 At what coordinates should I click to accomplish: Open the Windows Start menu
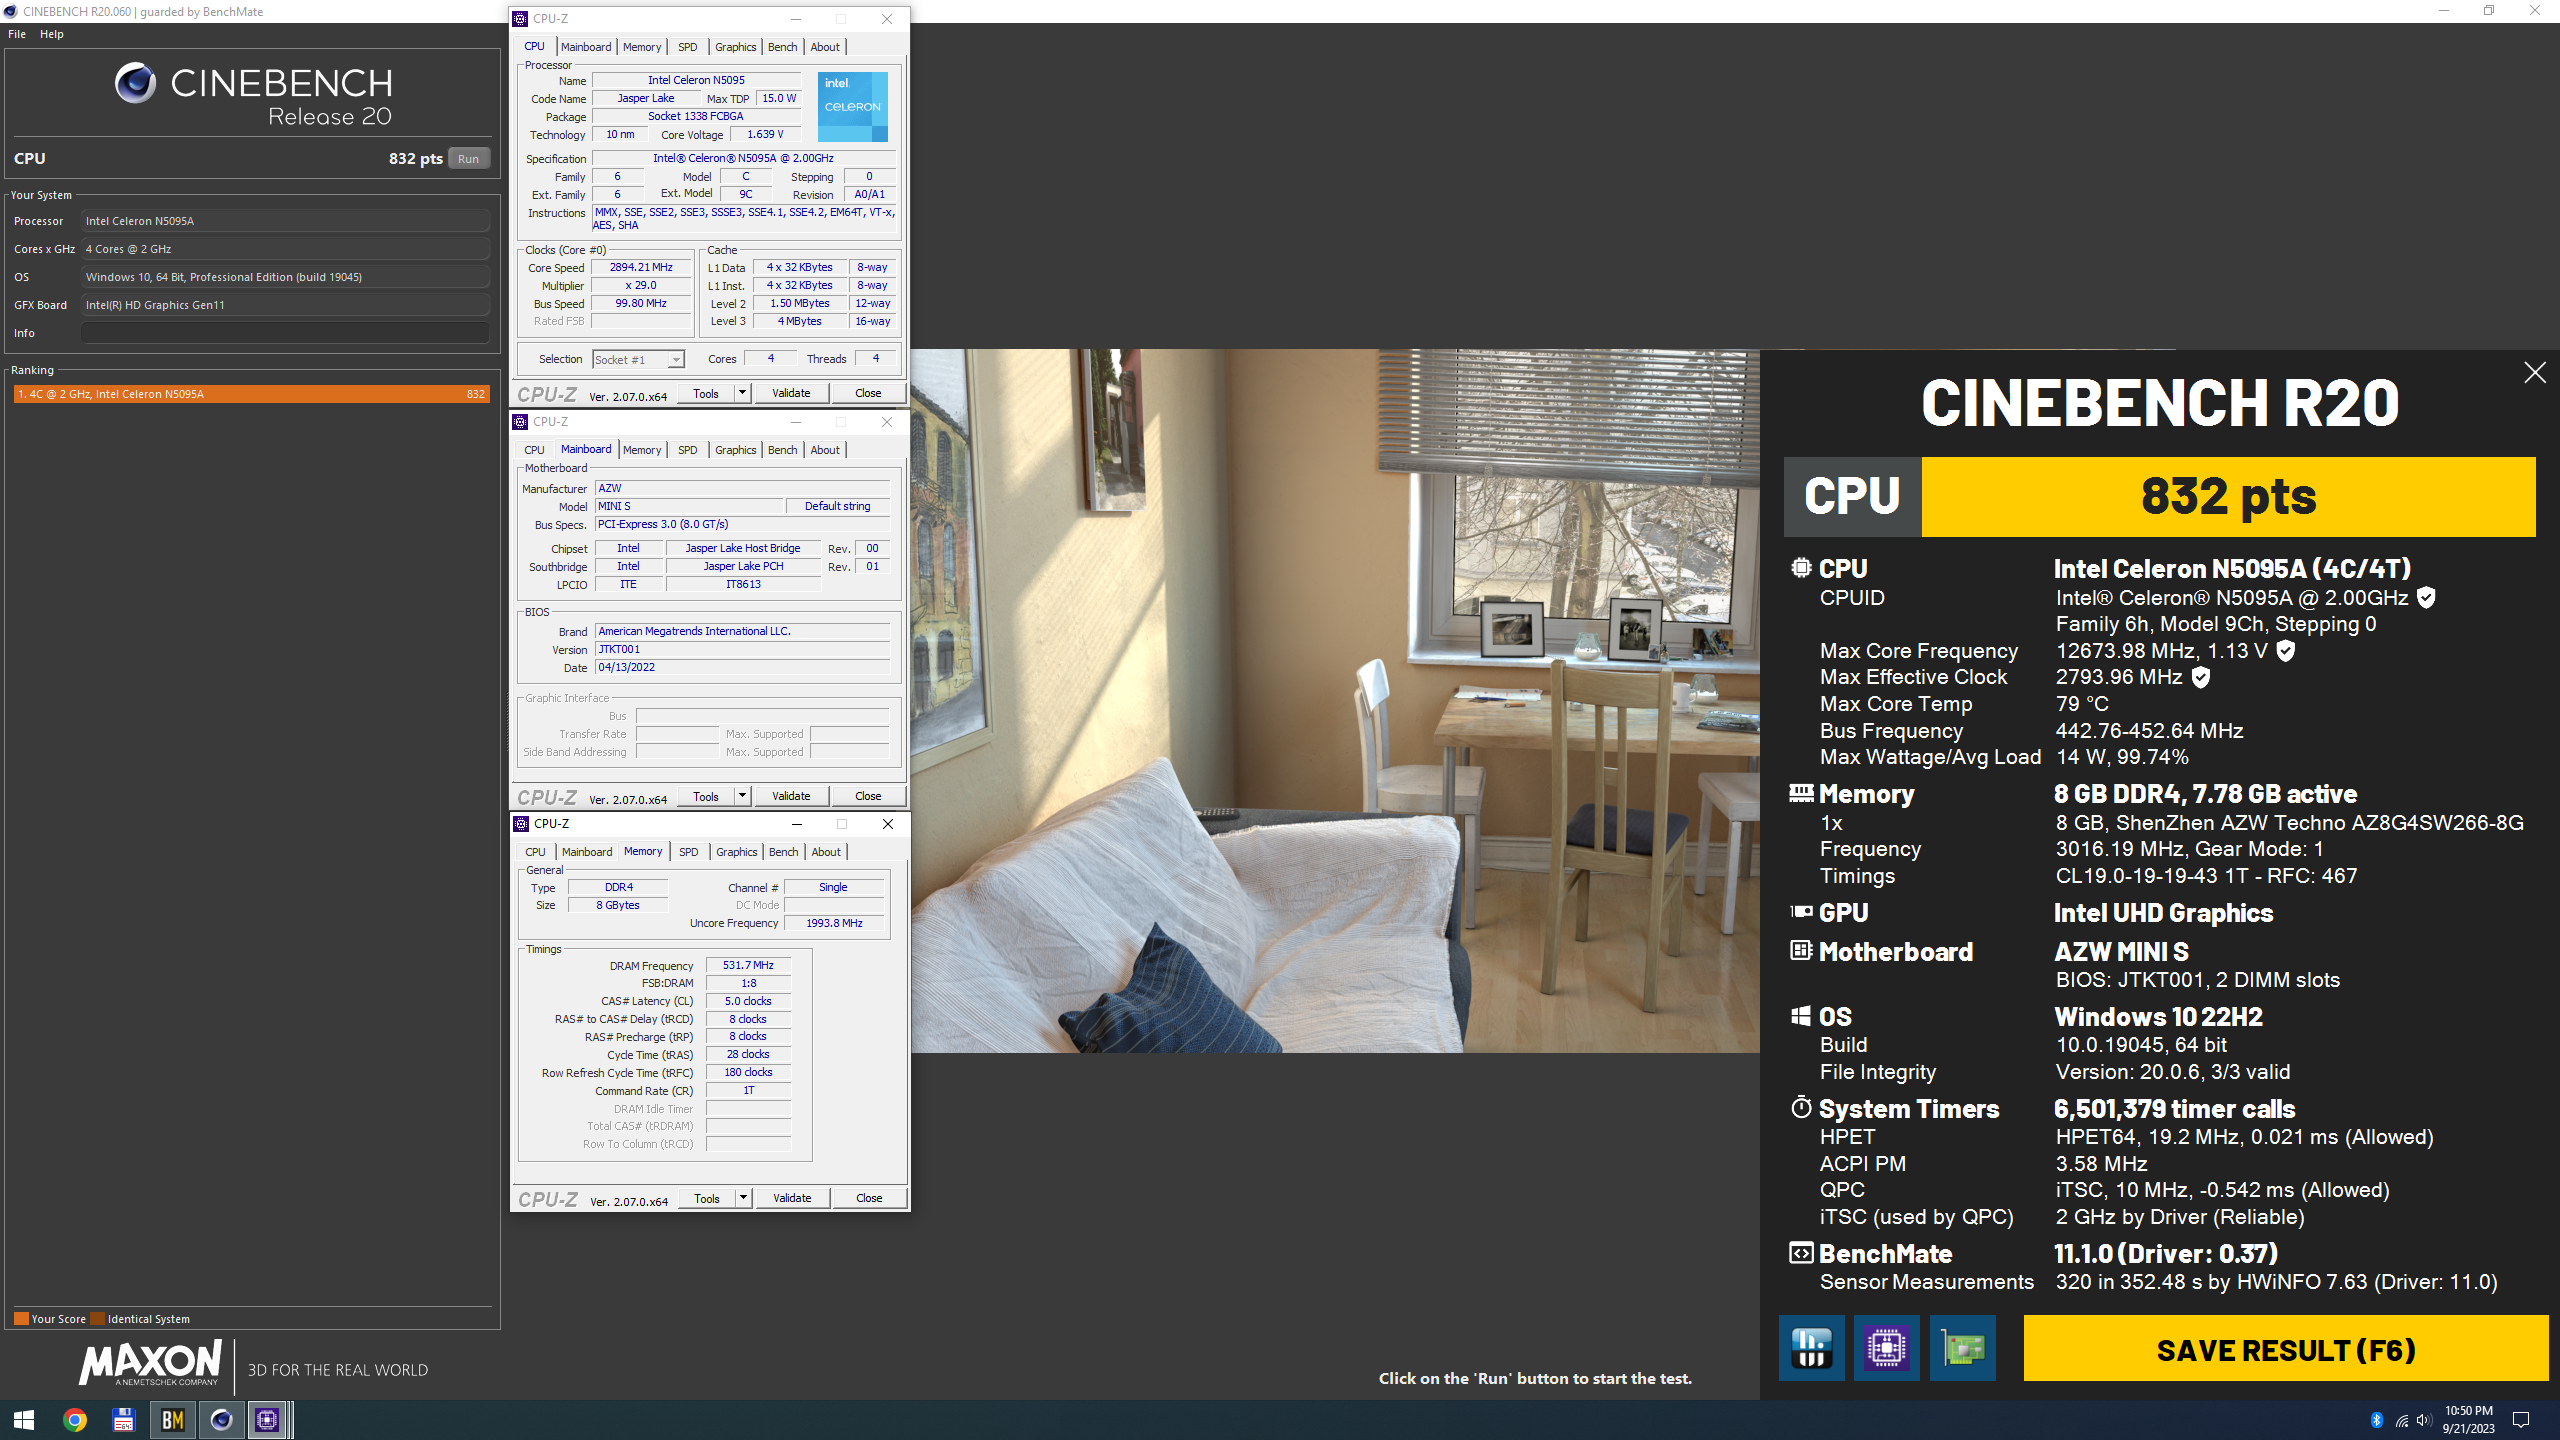(x=24, y=1420)
